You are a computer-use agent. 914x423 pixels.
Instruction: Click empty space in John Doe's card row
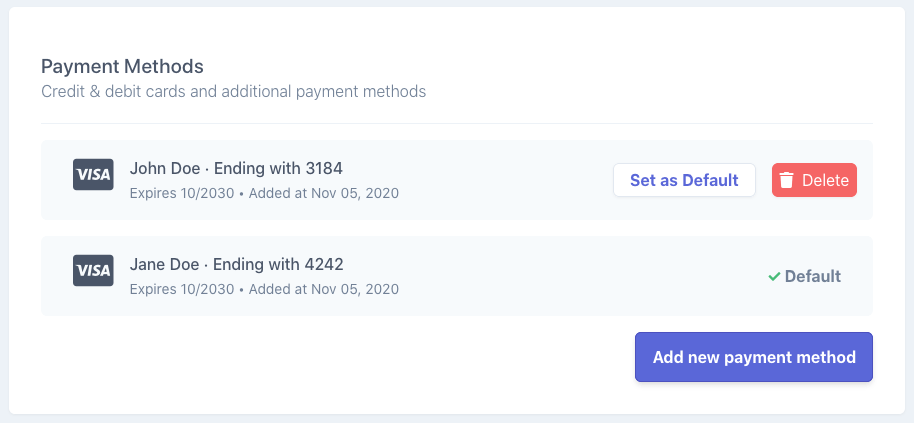[x=500, y=180]
